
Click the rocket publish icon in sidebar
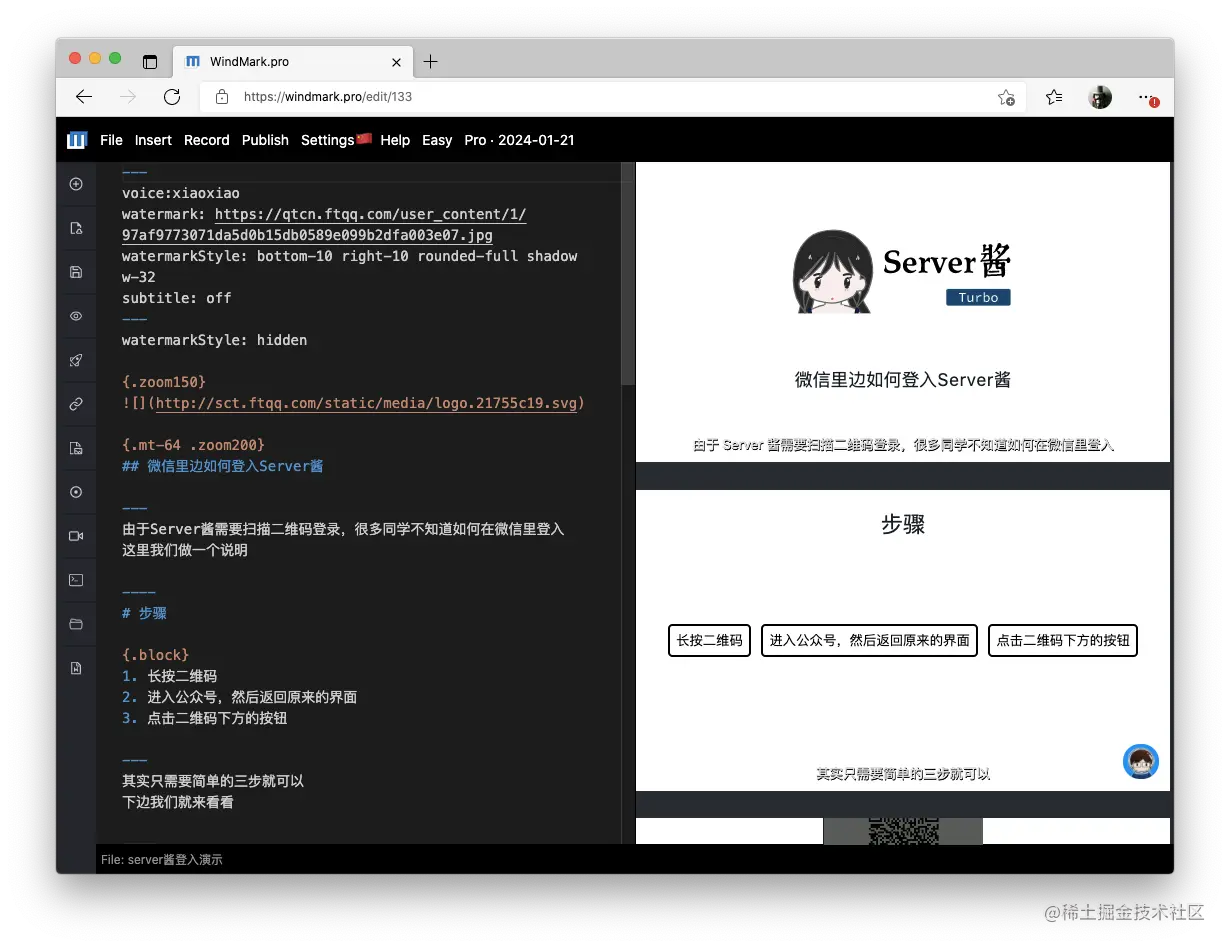click(x=76, y=360)
